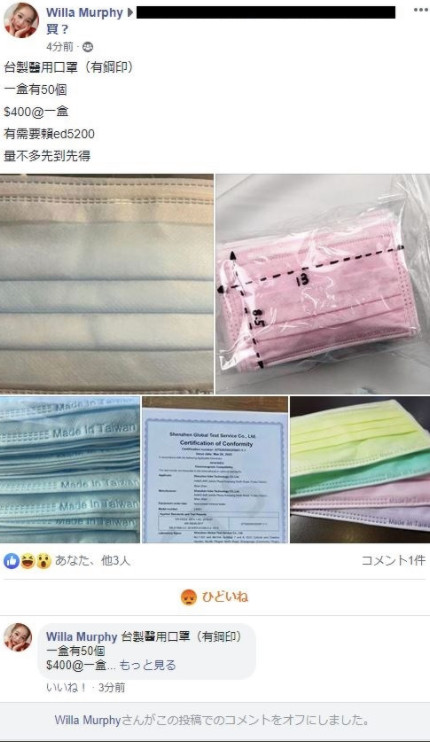Image resolution: width=430 pixels, height=742 pixels.
Task: Toggle the ひどいね reaction button
Action: (214, 597)
